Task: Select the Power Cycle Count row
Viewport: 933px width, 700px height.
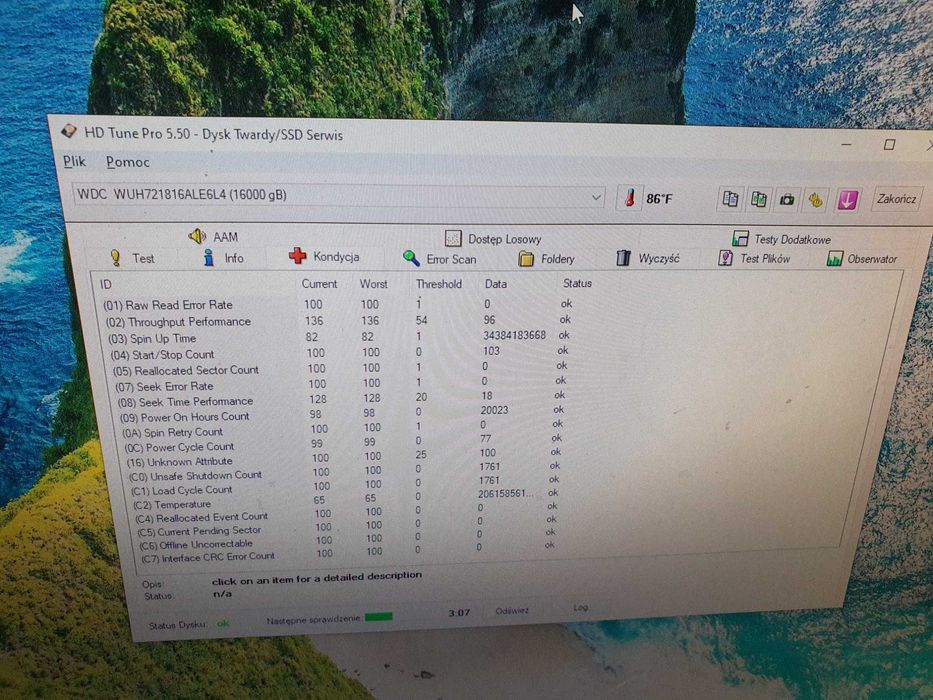Action: pyautogui.click(x=343, y=444)
